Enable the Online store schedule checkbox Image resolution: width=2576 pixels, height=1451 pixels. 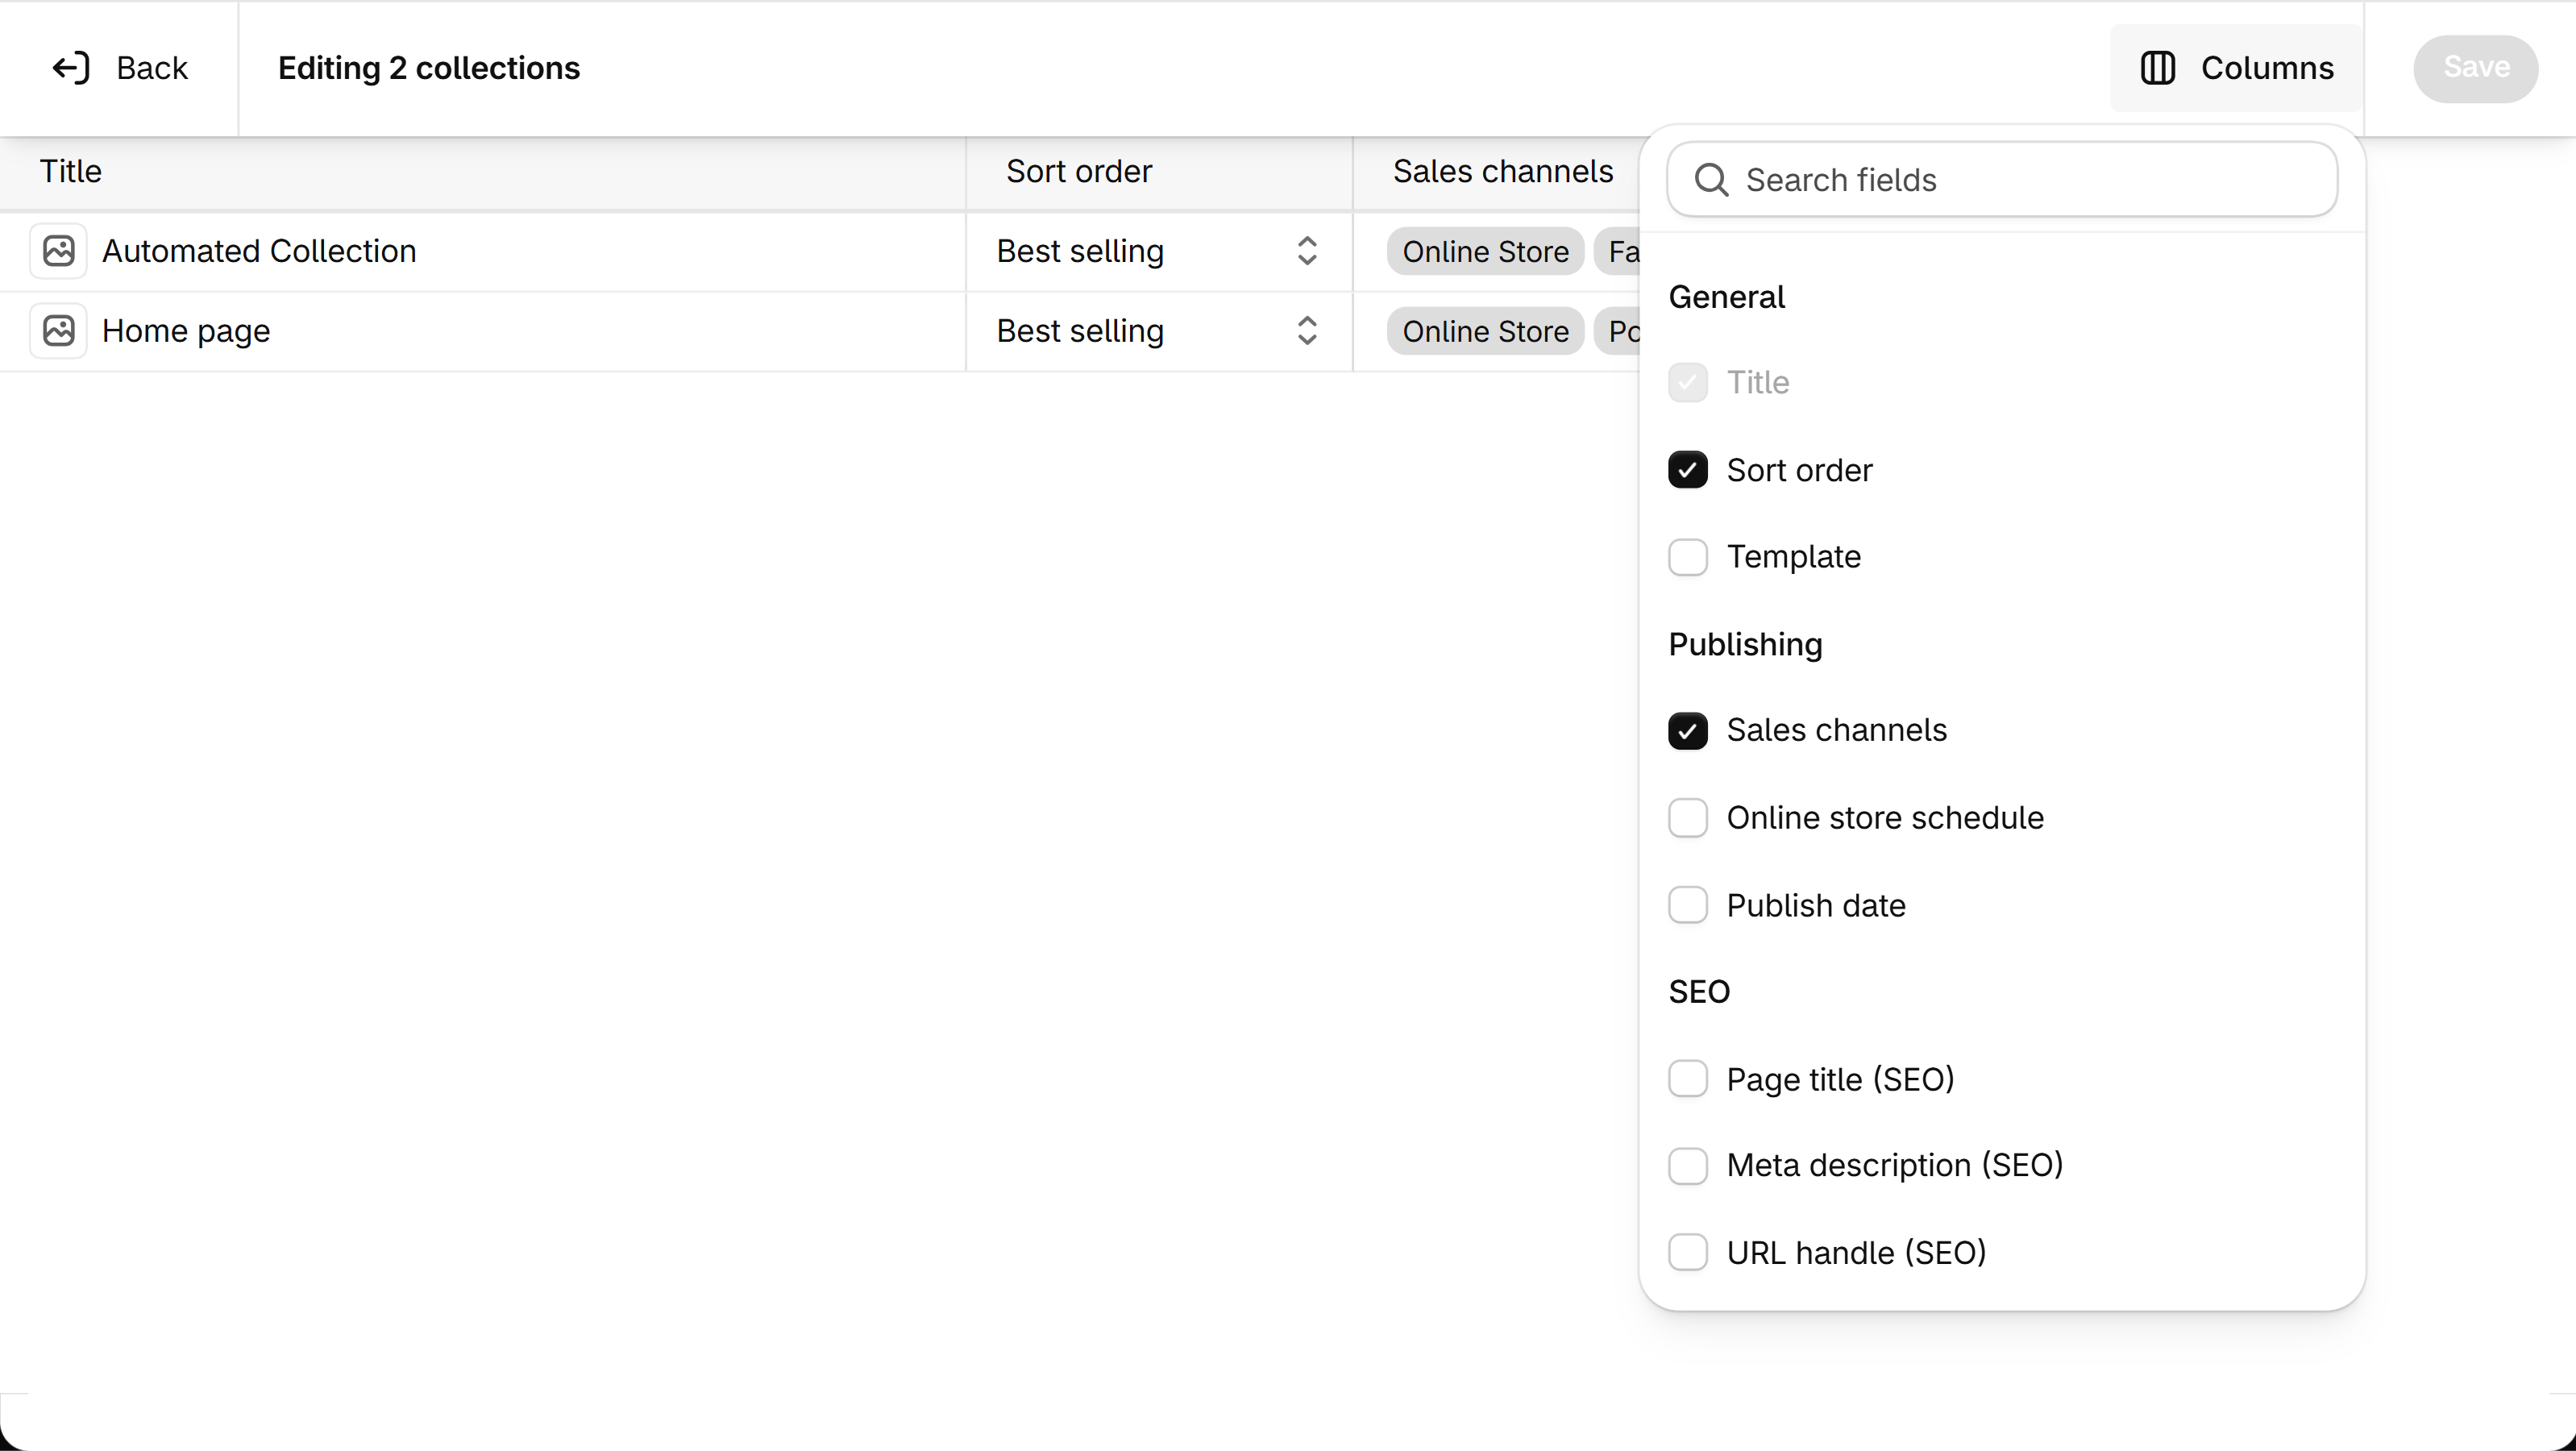(x=1688, y=818)
